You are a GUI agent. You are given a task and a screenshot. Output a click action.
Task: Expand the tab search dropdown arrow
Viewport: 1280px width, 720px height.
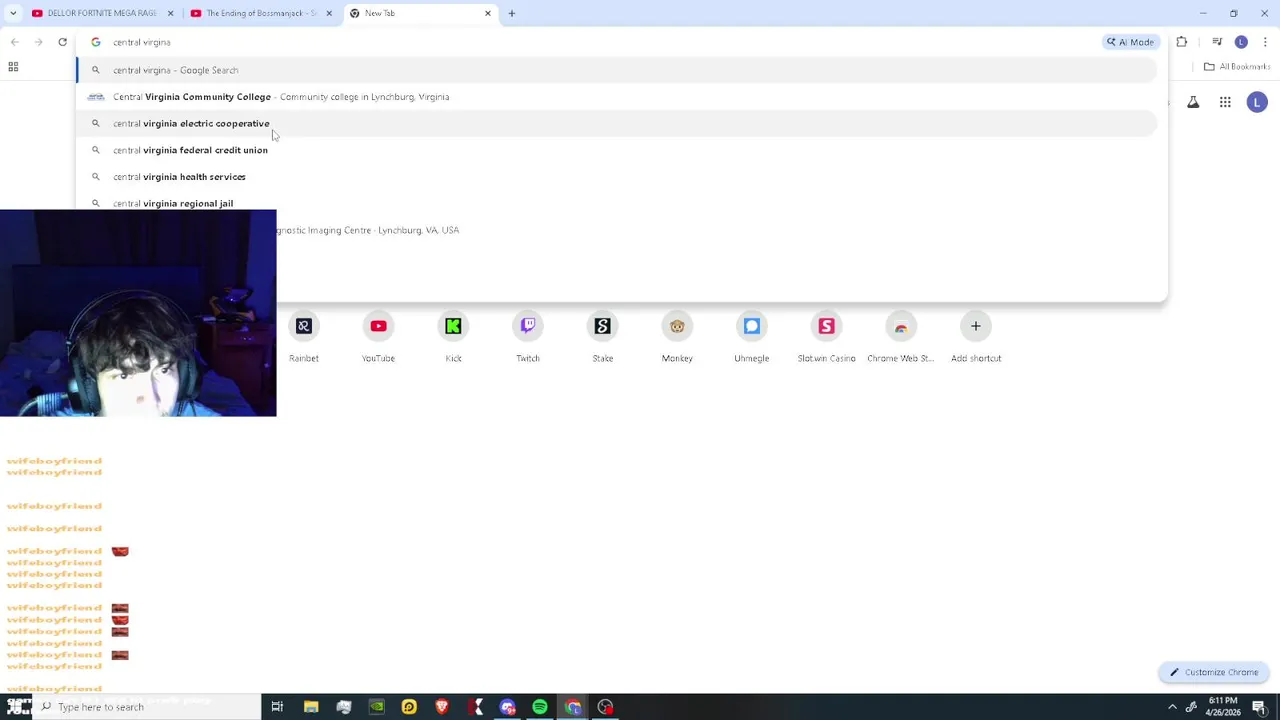point(13,13)
